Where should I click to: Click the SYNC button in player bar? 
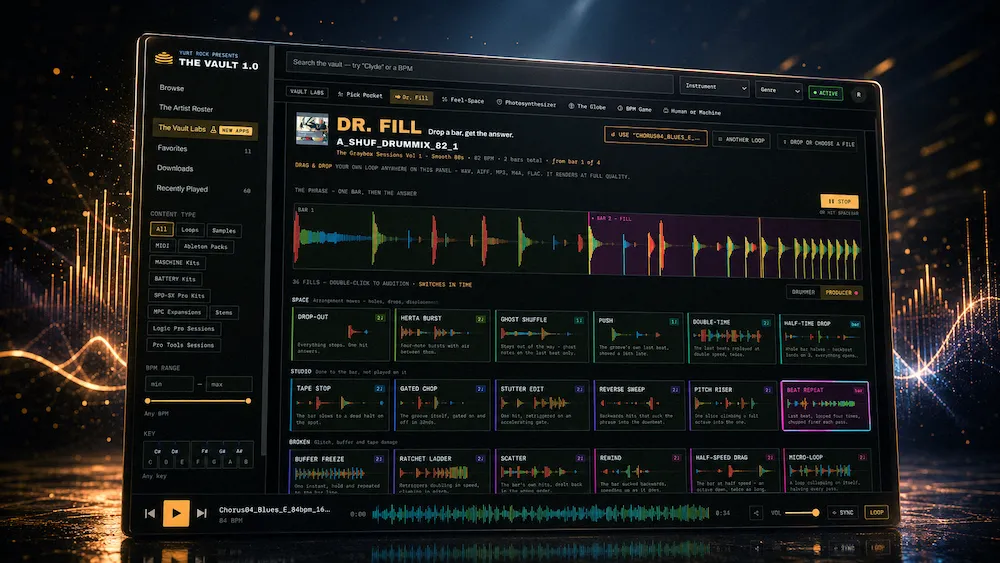[842, 513]
